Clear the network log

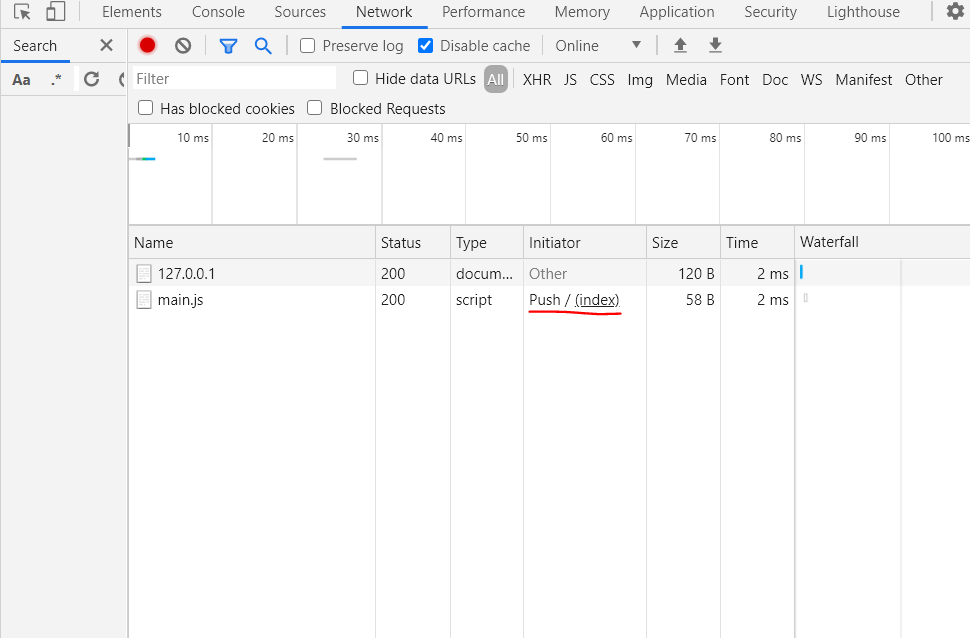point(183,45)
